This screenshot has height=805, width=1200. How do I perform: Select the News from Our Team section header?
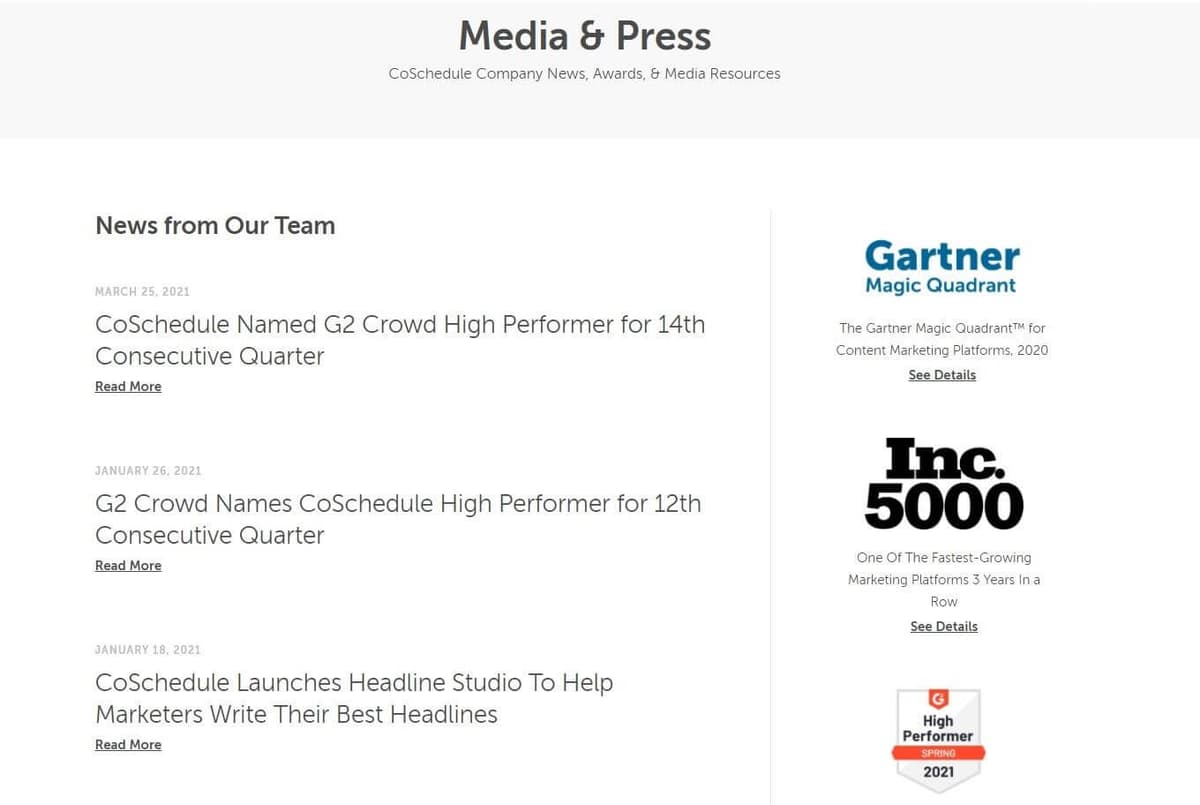click(x=214, y=226)
